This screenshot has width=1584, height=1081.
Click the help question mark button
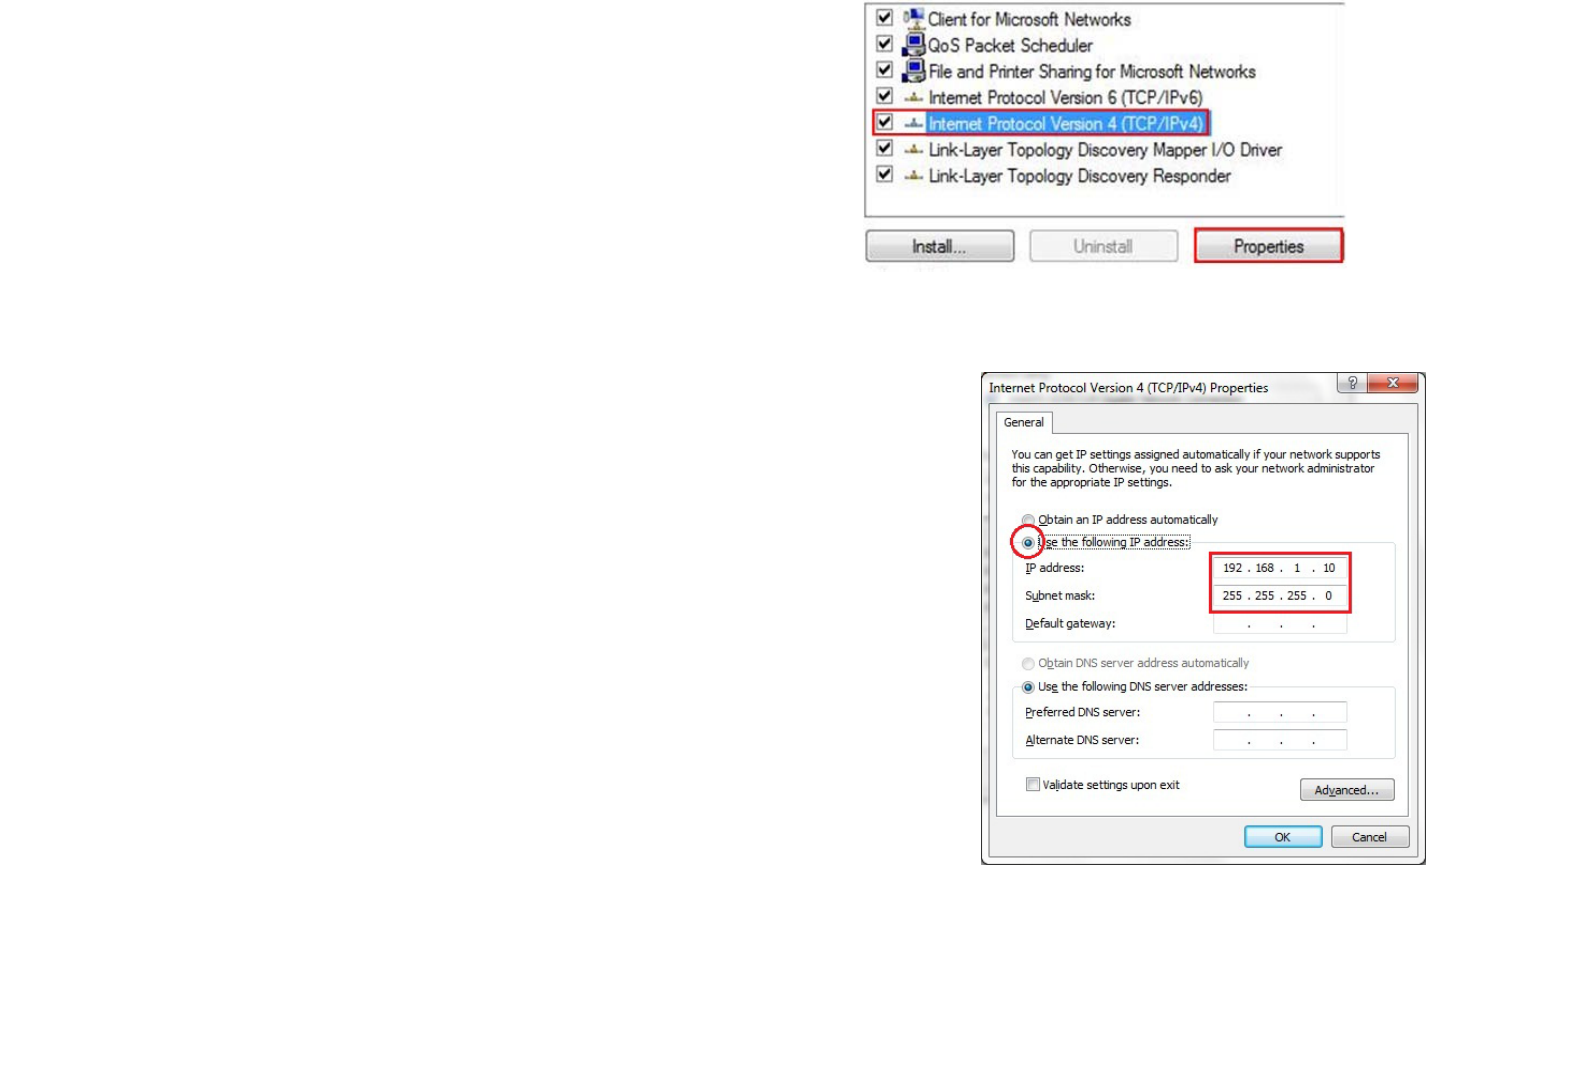pyautogui.click(x=1352, y=383)
